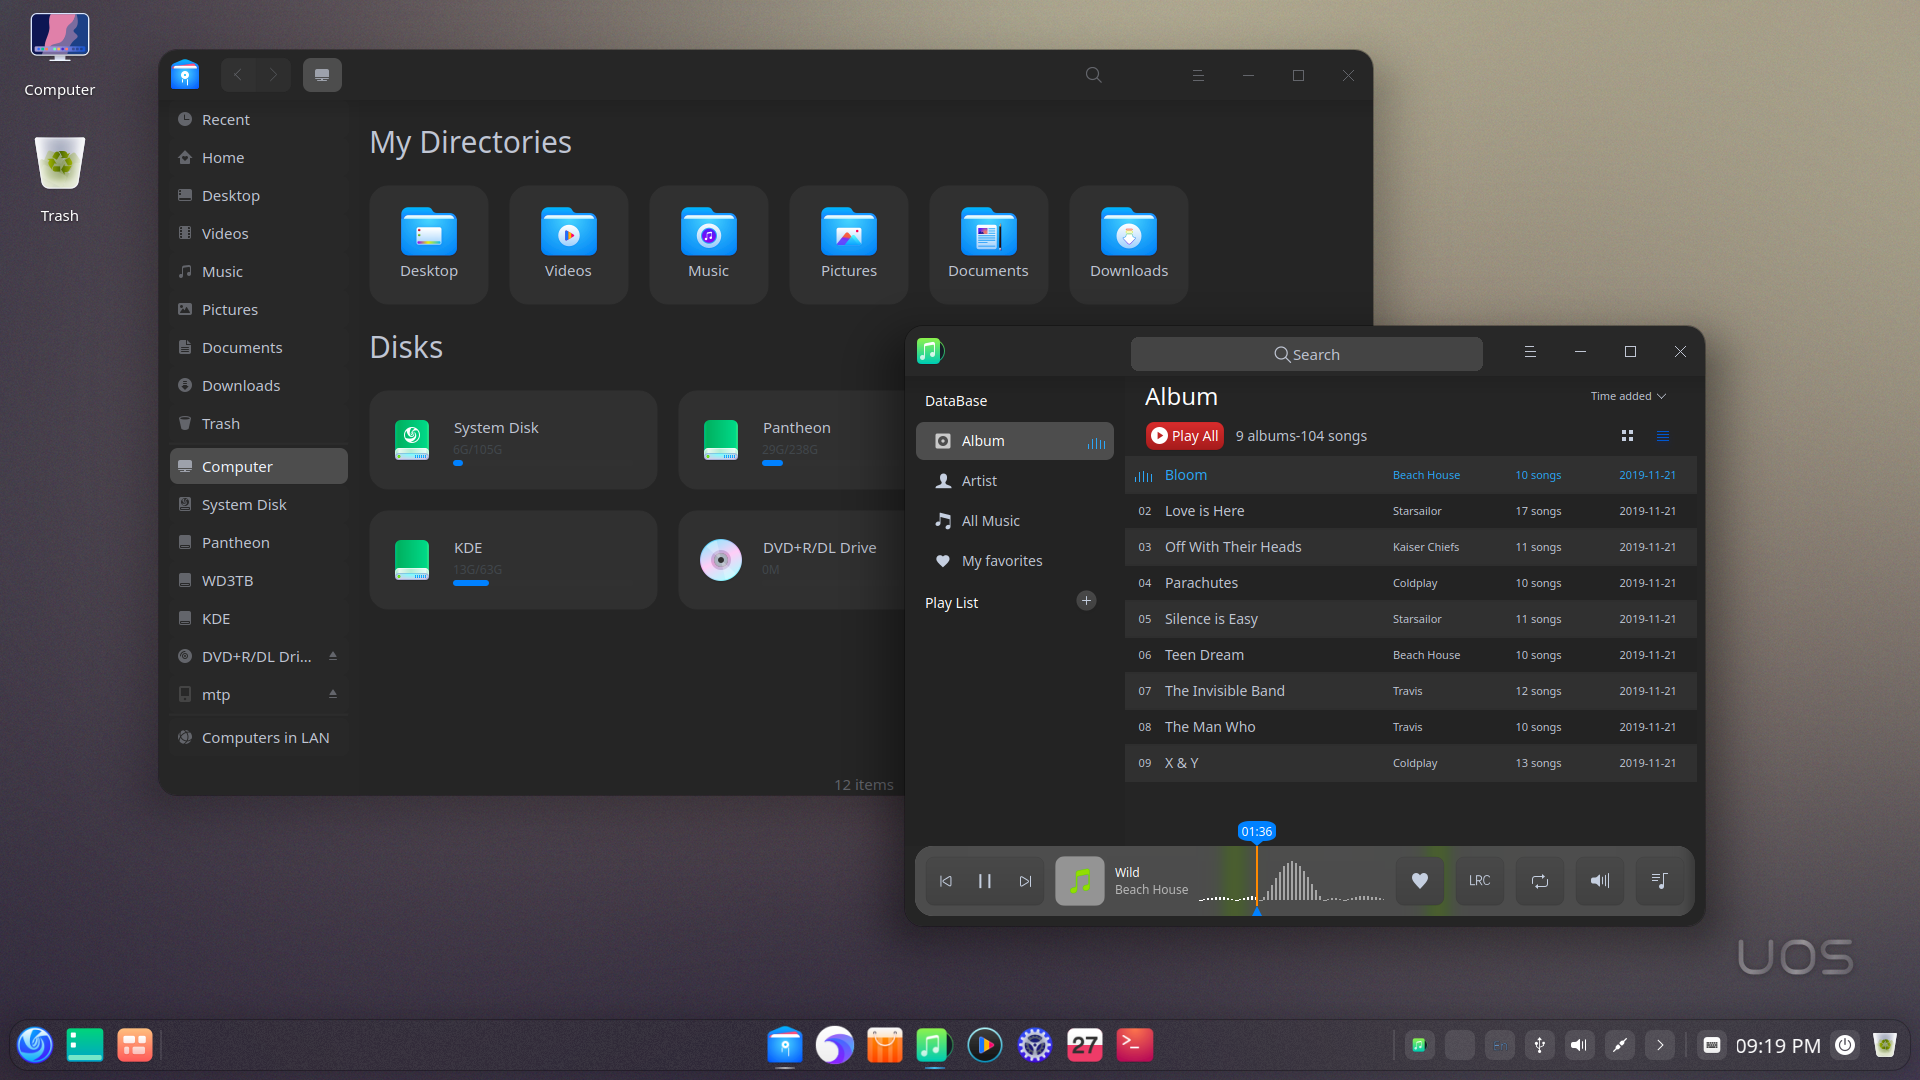
Task: Add a new playlist with plus icon
Action: point(1086,601)
